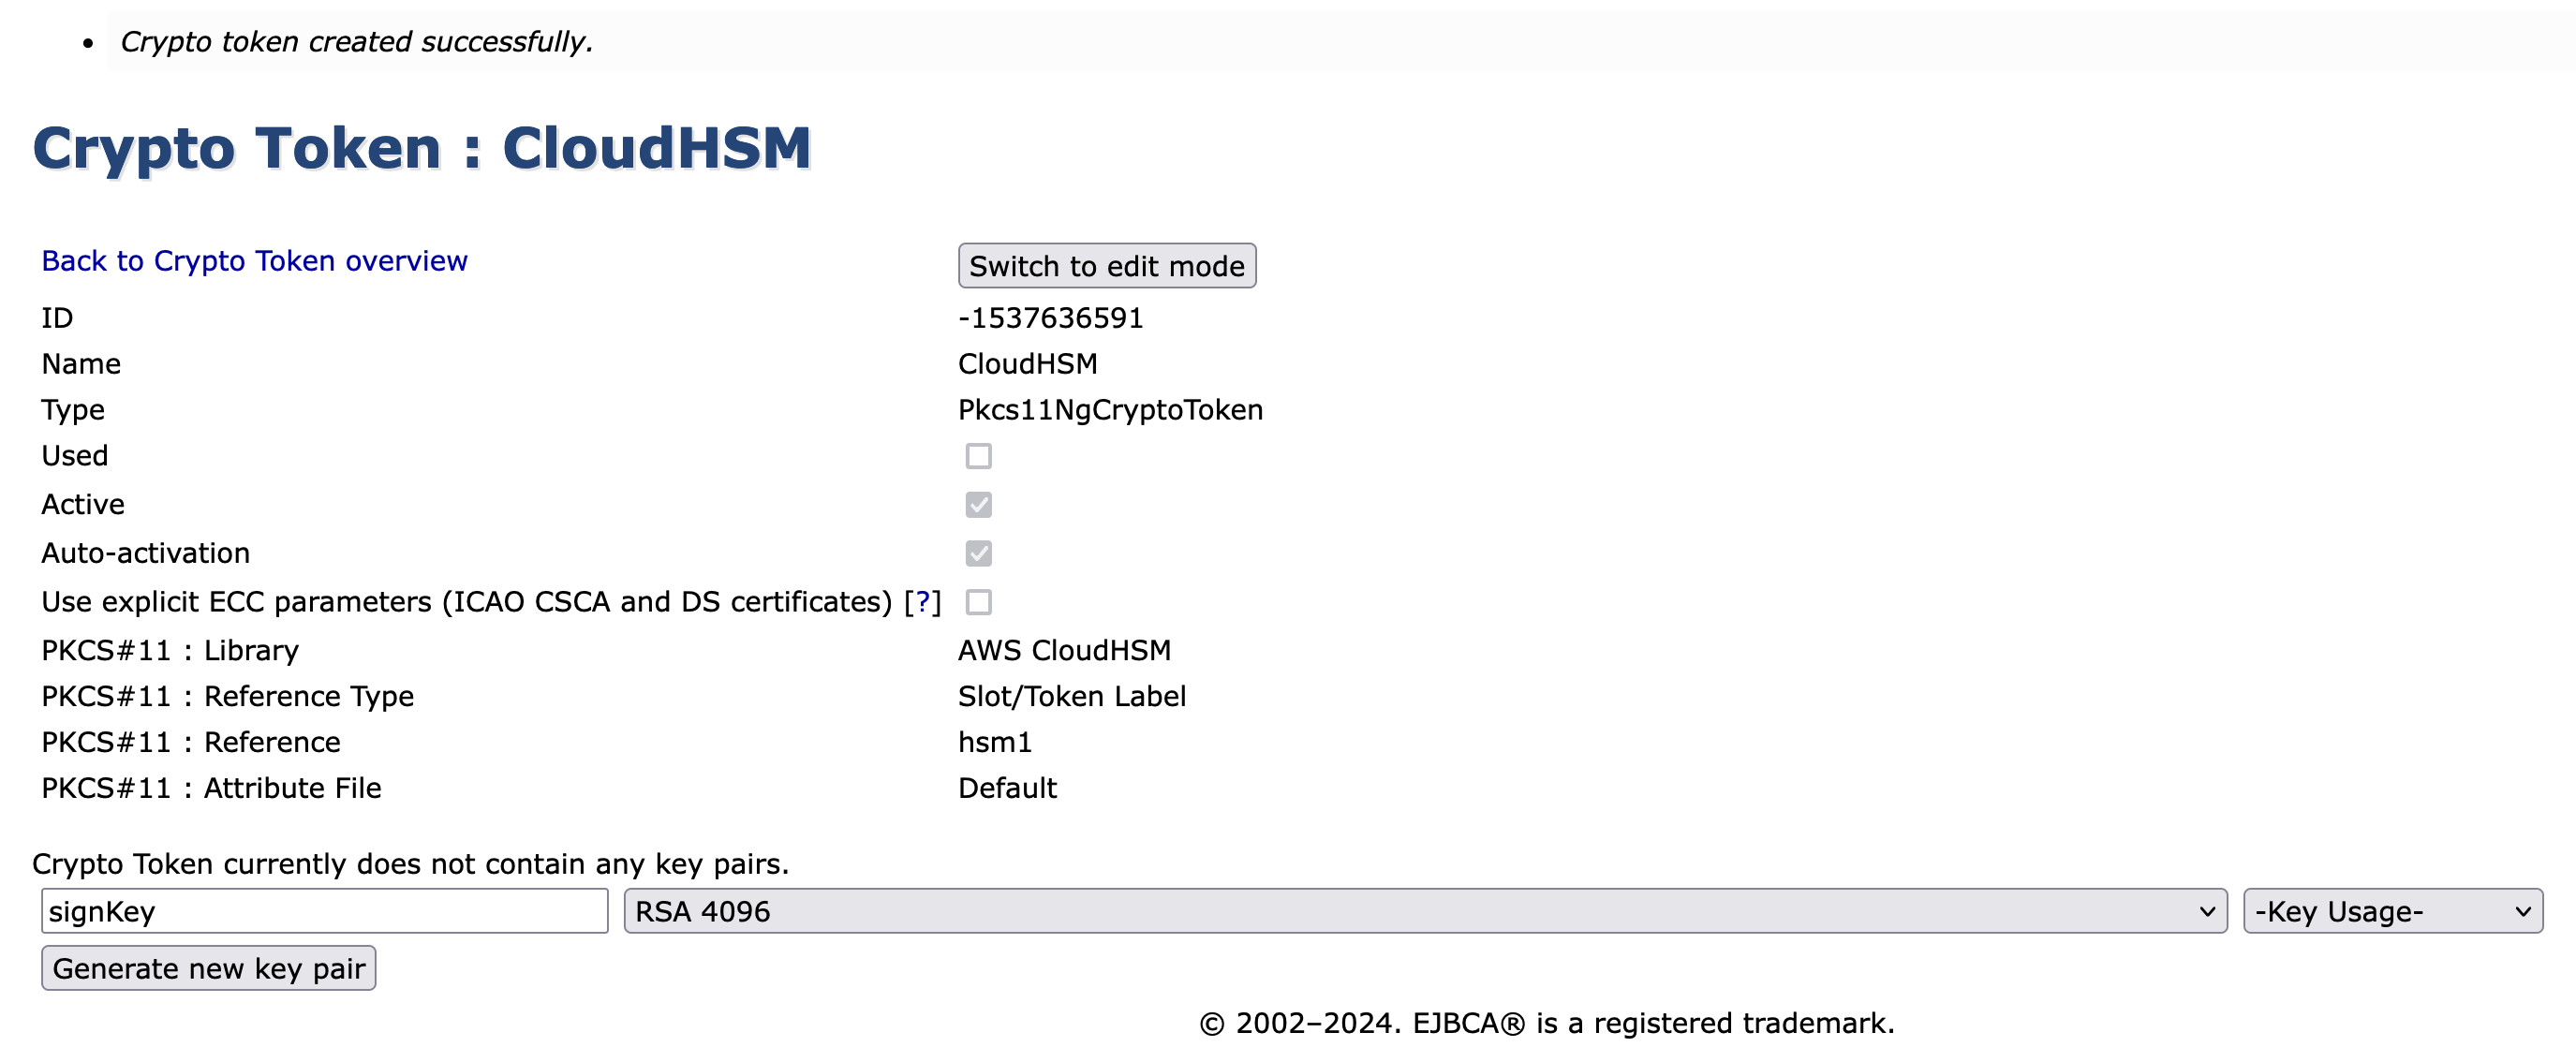Click the hsm1 reference value

[994, 742]
